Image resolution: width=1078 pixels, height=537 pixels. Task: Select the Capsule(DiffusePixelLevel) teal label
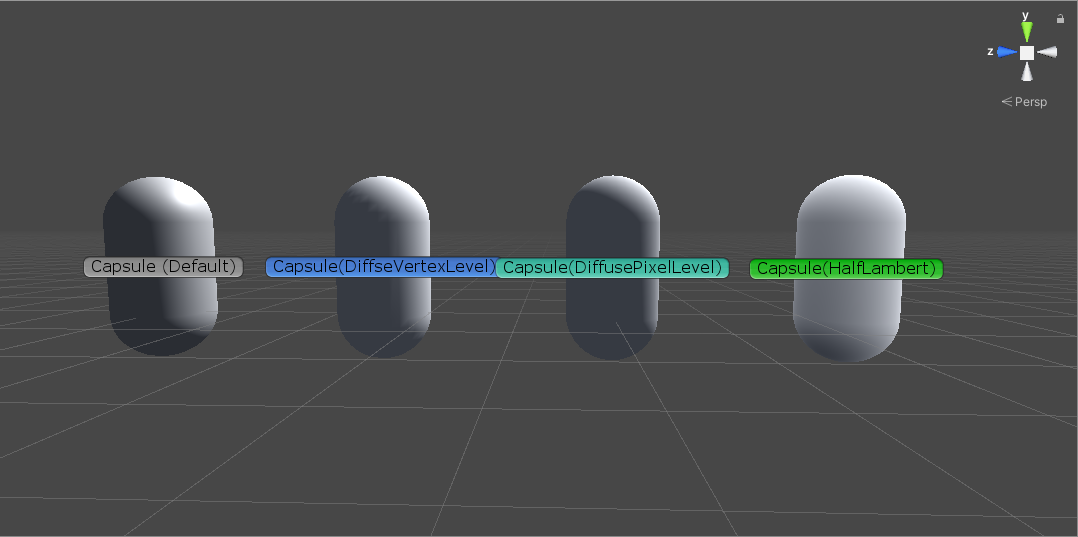pos(613,267)
